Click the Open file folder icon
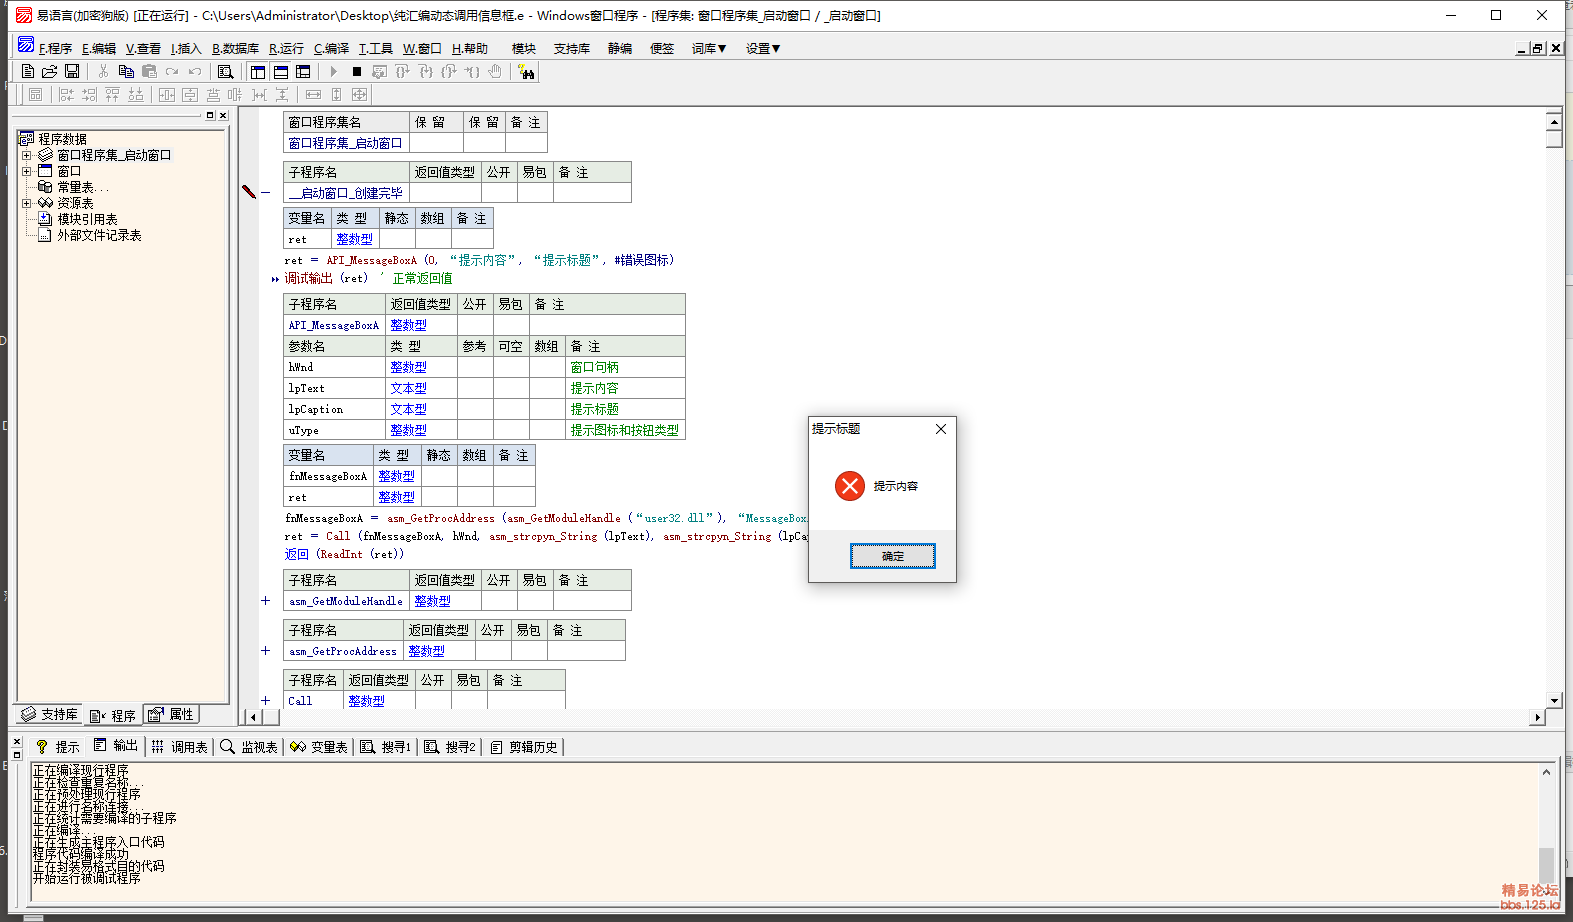The height and width of the screenshot is (922, 1573). point(50,72)
